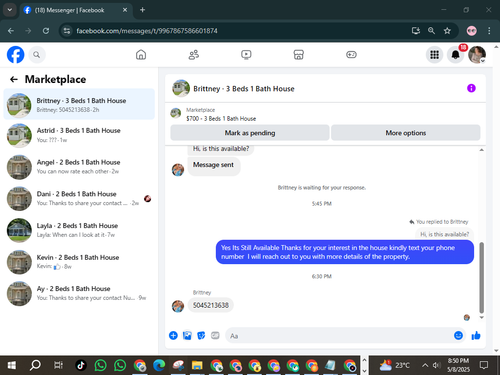The width and height of the screenshot is (500, 375).
Task: Click More options button
Action: 406,133
